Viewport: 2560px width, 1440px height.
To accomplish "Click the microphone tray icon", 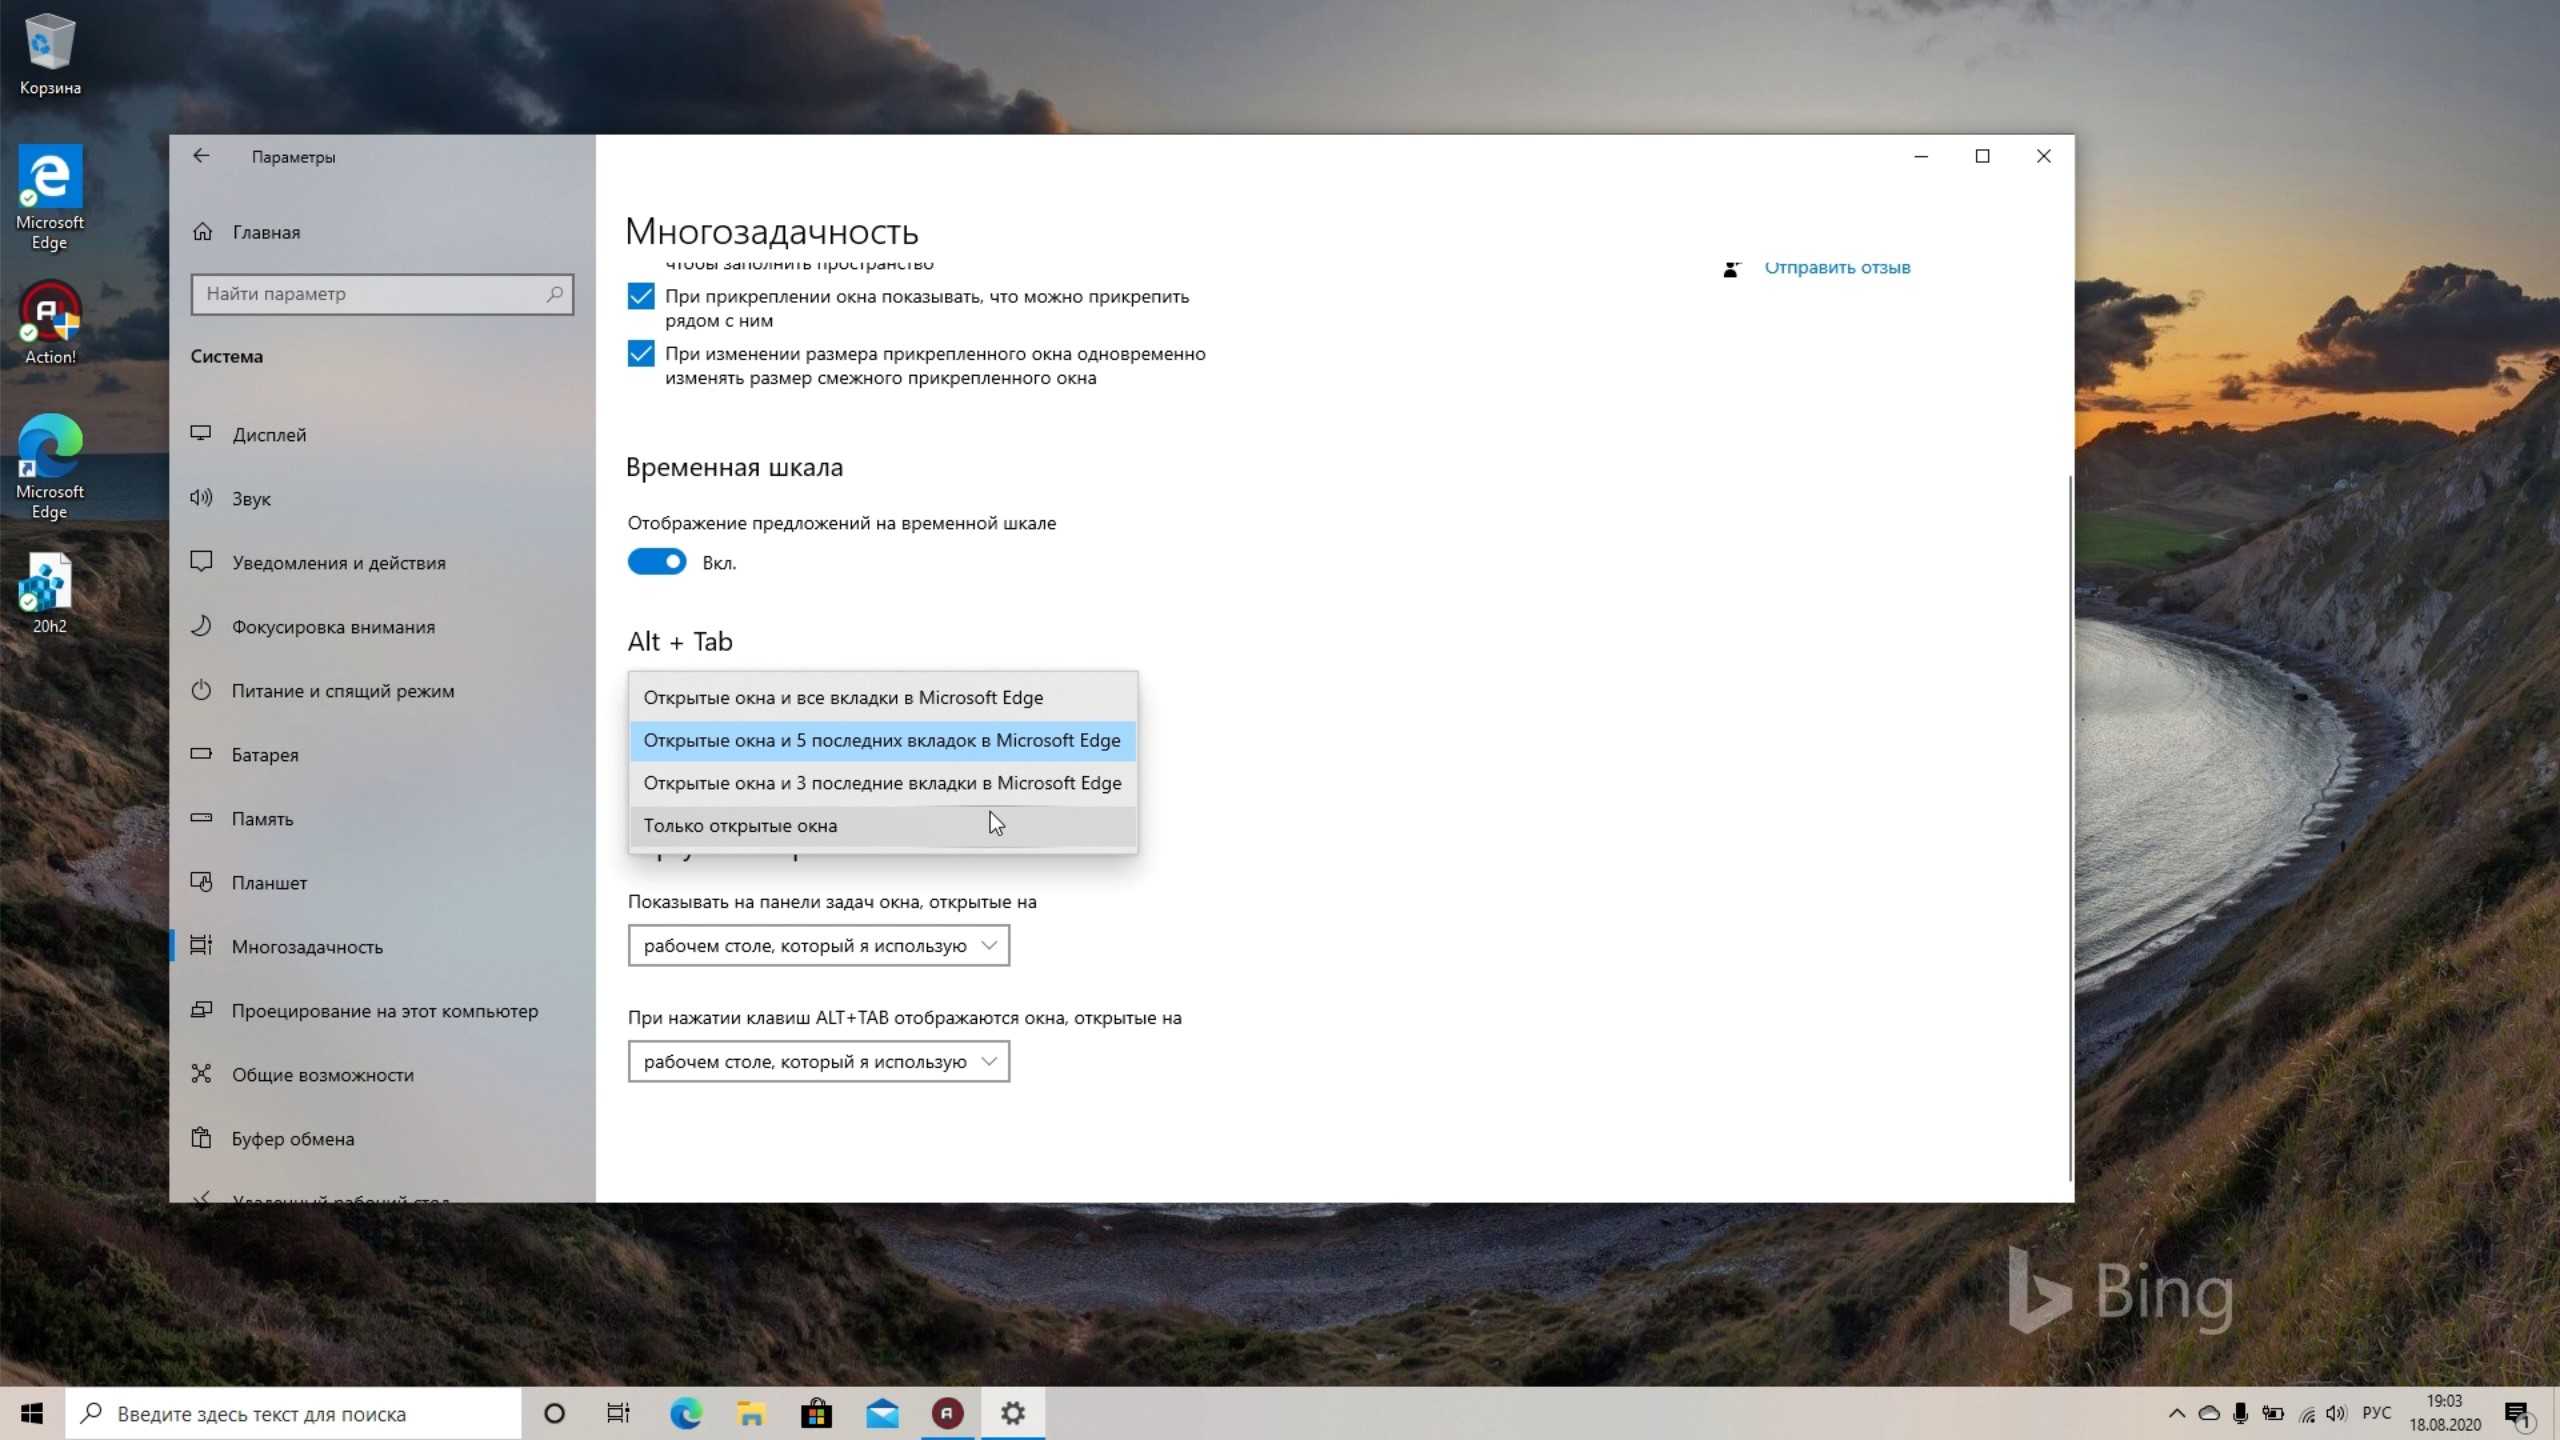I will point(2241,1414).
